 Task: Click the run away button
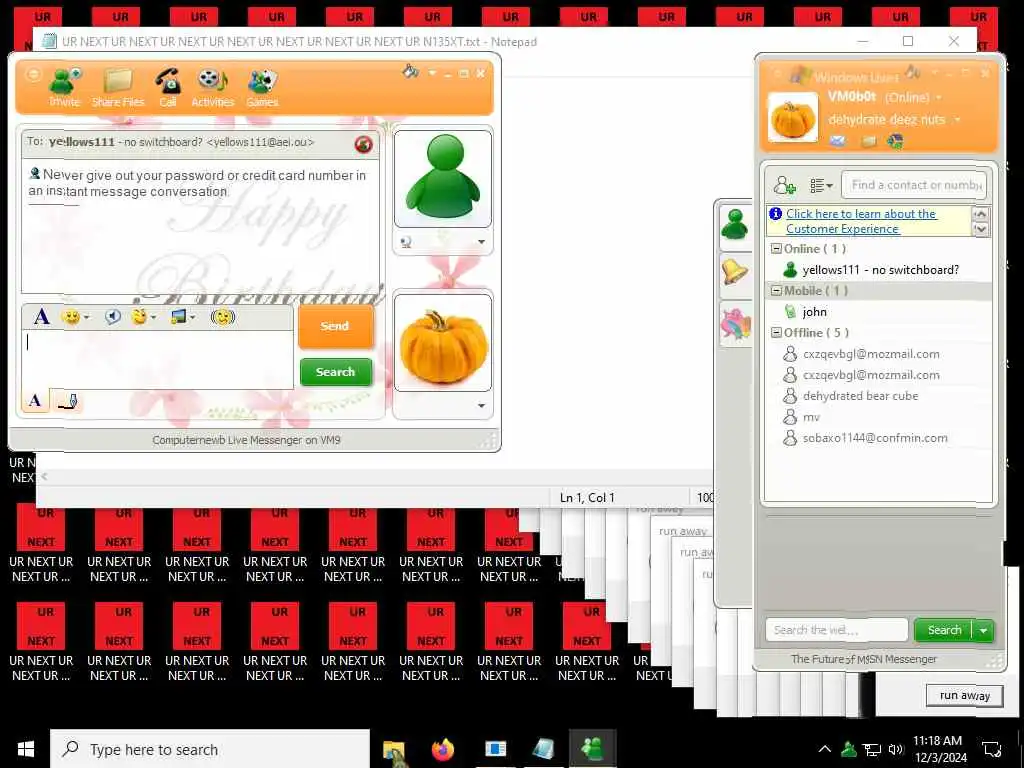[x=965, y=696]
